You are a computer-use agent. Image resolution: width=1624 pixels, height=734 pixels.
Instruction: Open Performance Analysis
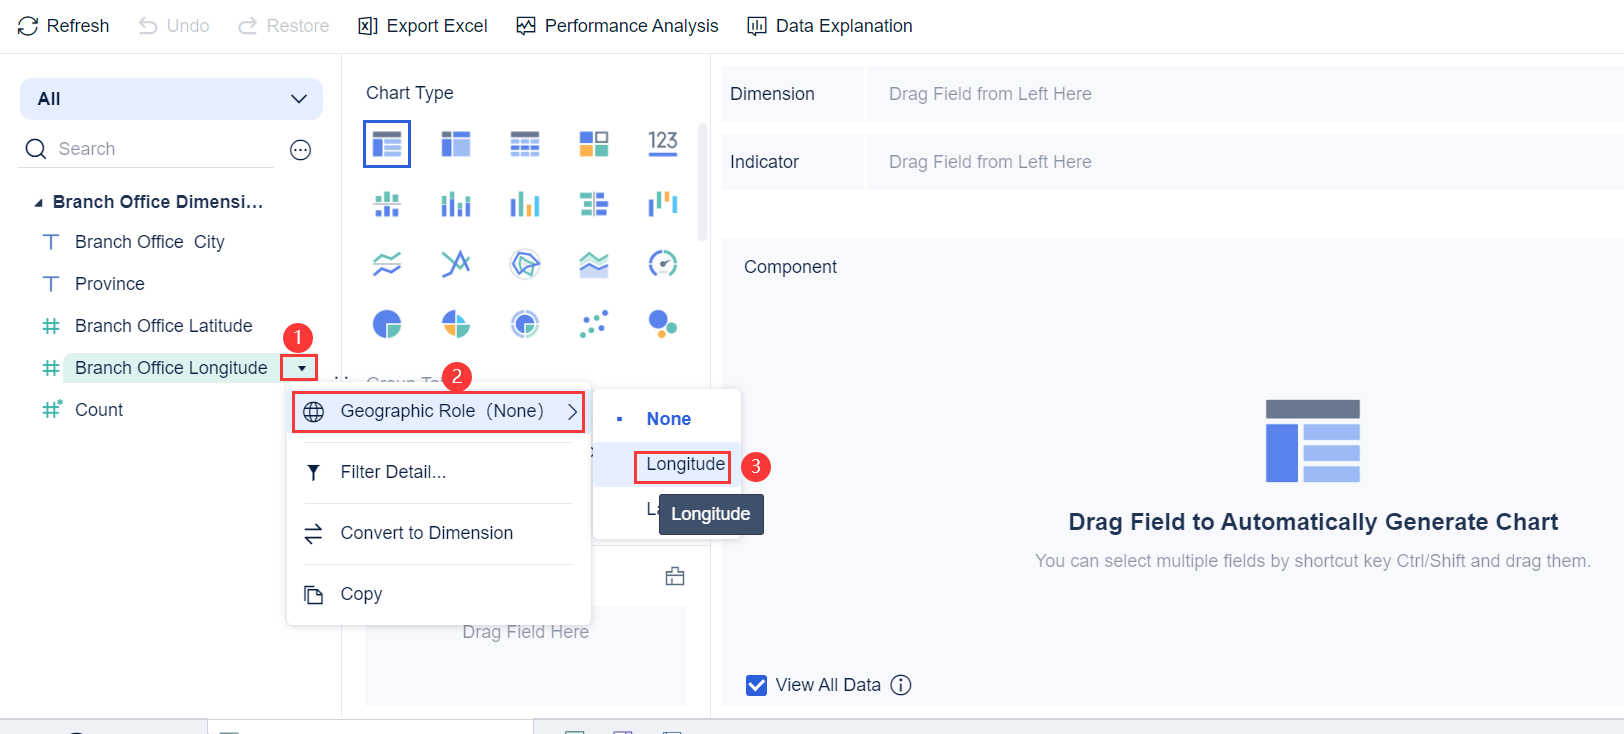click(617, 25)
